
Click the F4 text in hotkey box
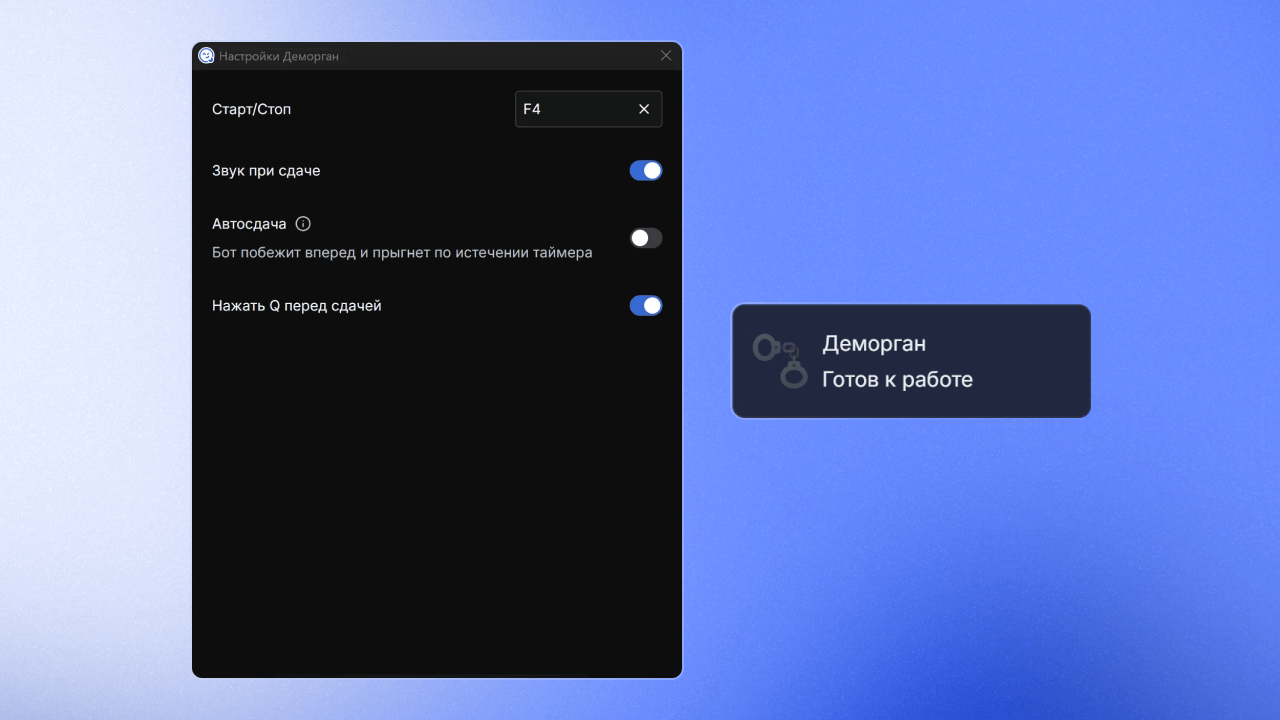tap(532, 109)
